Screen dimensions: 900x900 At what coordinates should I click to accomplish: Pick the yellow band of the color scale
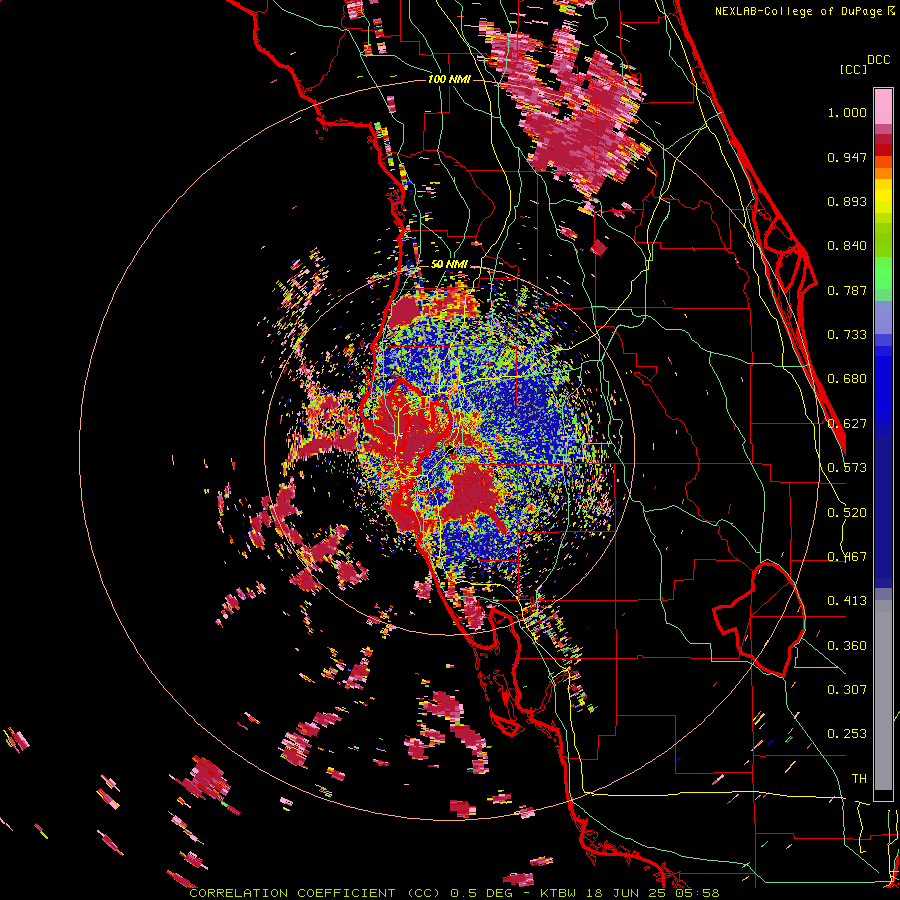(883, 197)
